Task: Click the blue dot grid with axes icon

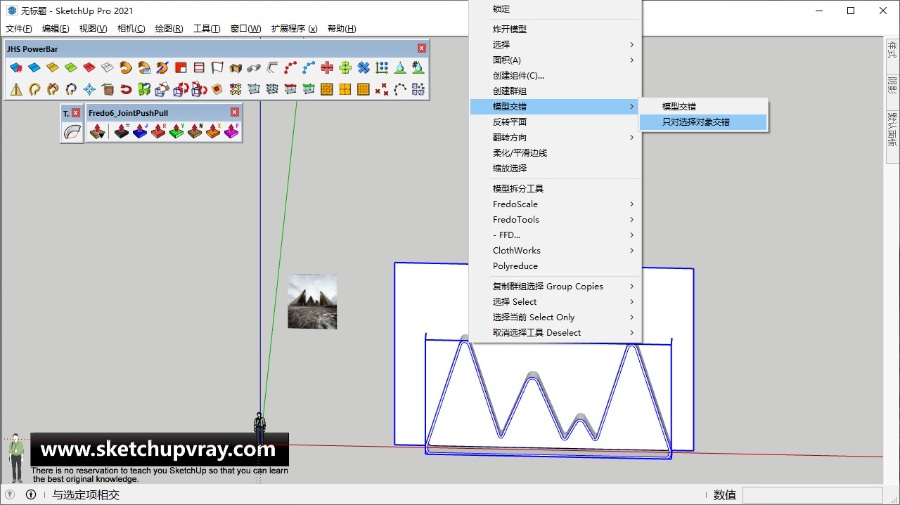Action: pos(382,68)
